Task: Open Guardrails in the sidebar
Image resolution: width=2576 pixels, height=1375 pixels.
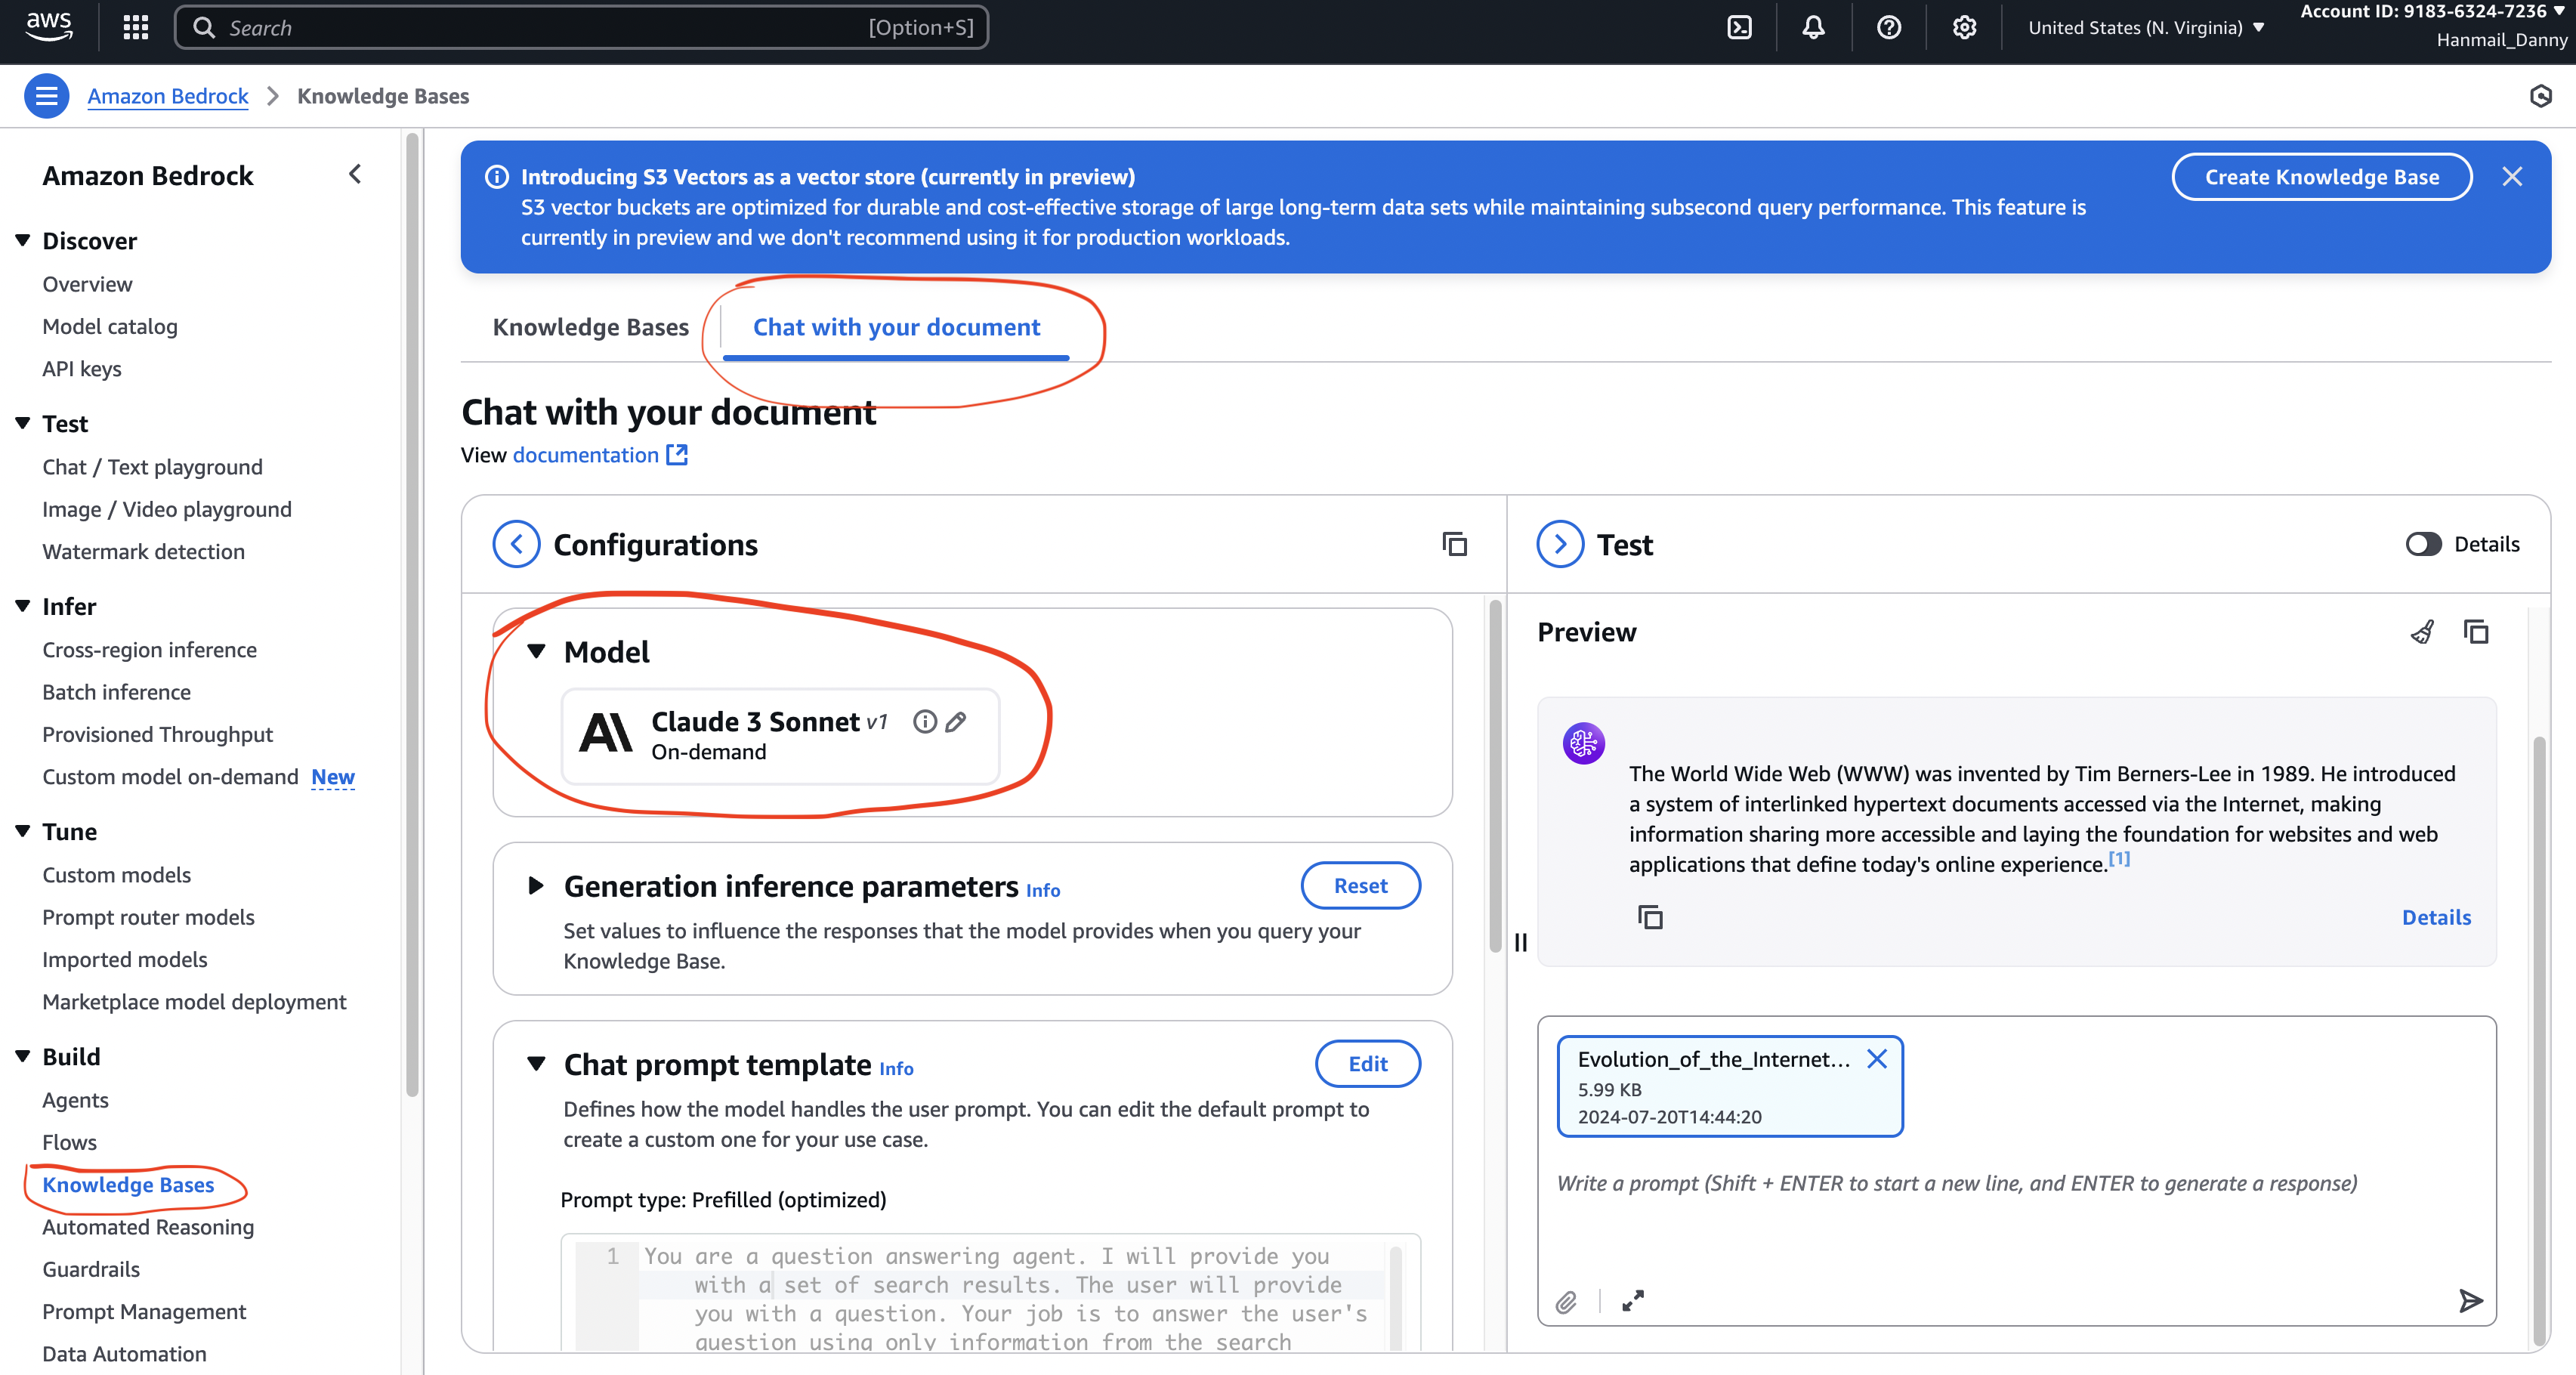Action: pos(91,1269)
